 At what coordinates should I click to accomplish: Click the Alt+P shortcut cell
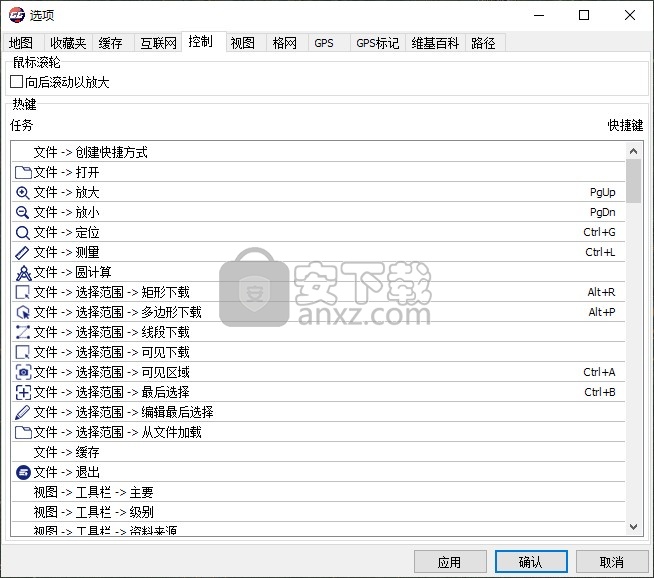coord(601,312)
